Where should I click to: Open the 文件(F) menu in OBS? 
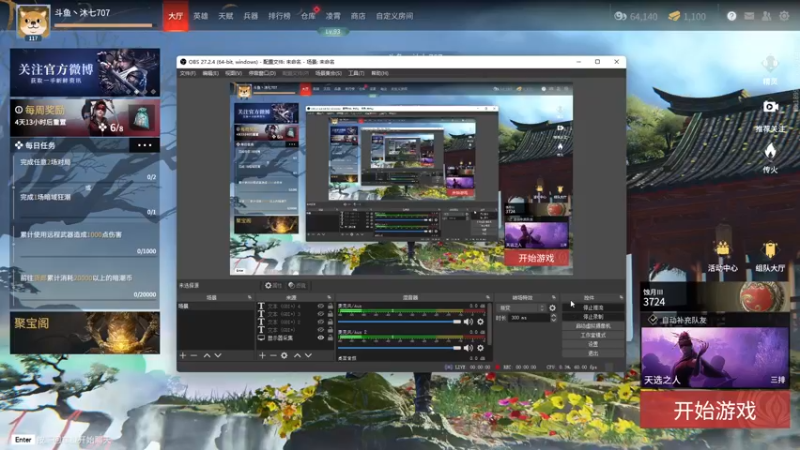(x=187, y=73)
